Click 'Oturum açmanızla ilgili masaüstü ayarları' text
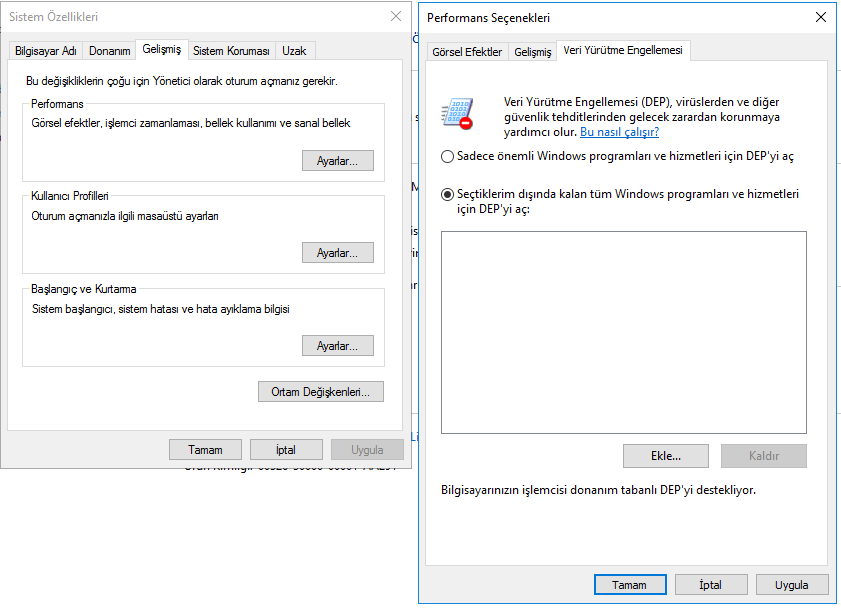The width and height of the screenshot is (841, 608). point(125,216)
